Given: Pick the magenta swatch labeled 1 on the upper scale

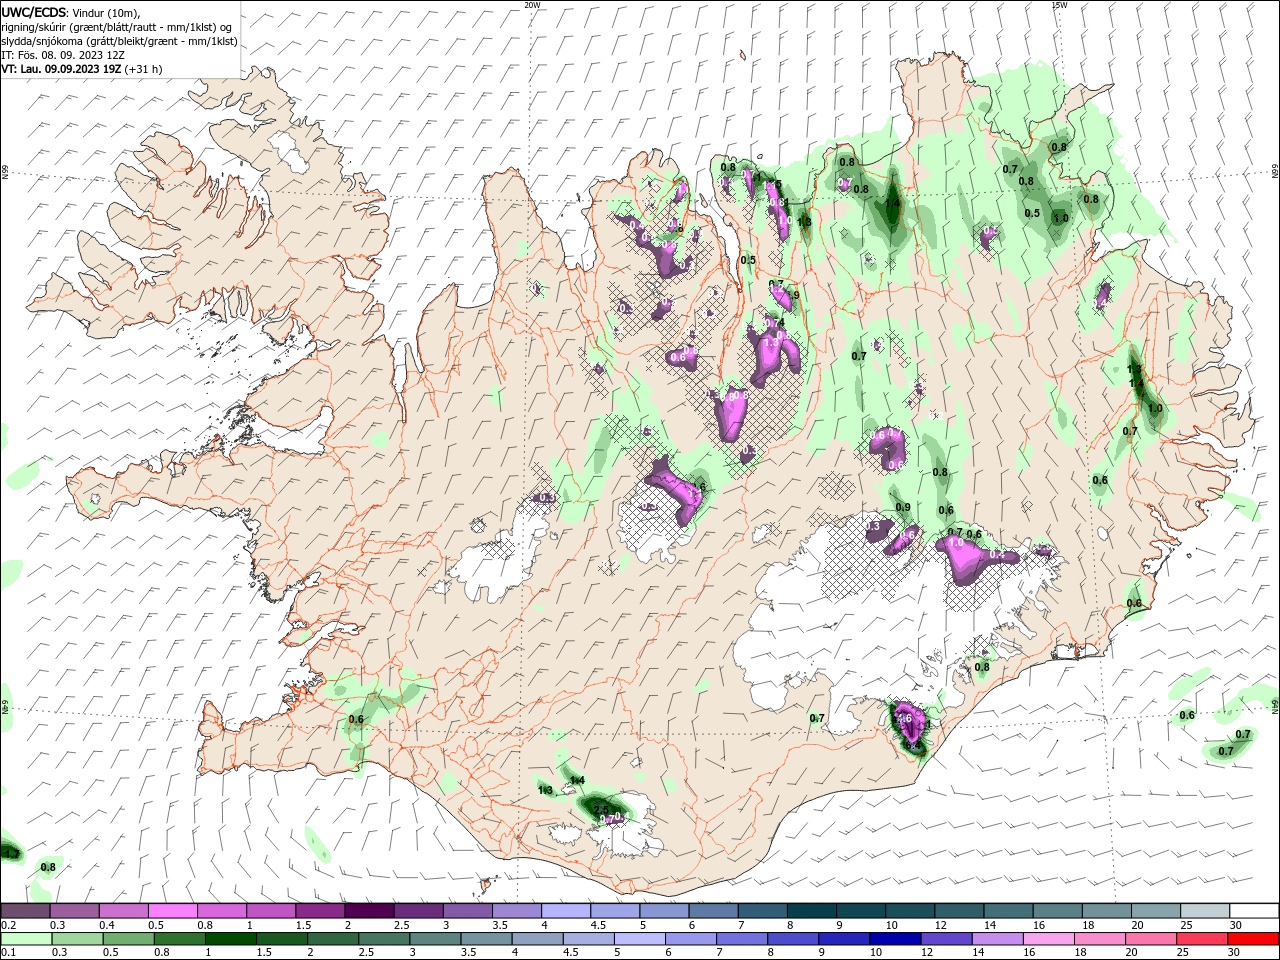Looking at the screenshot, I should click(271, 911).
